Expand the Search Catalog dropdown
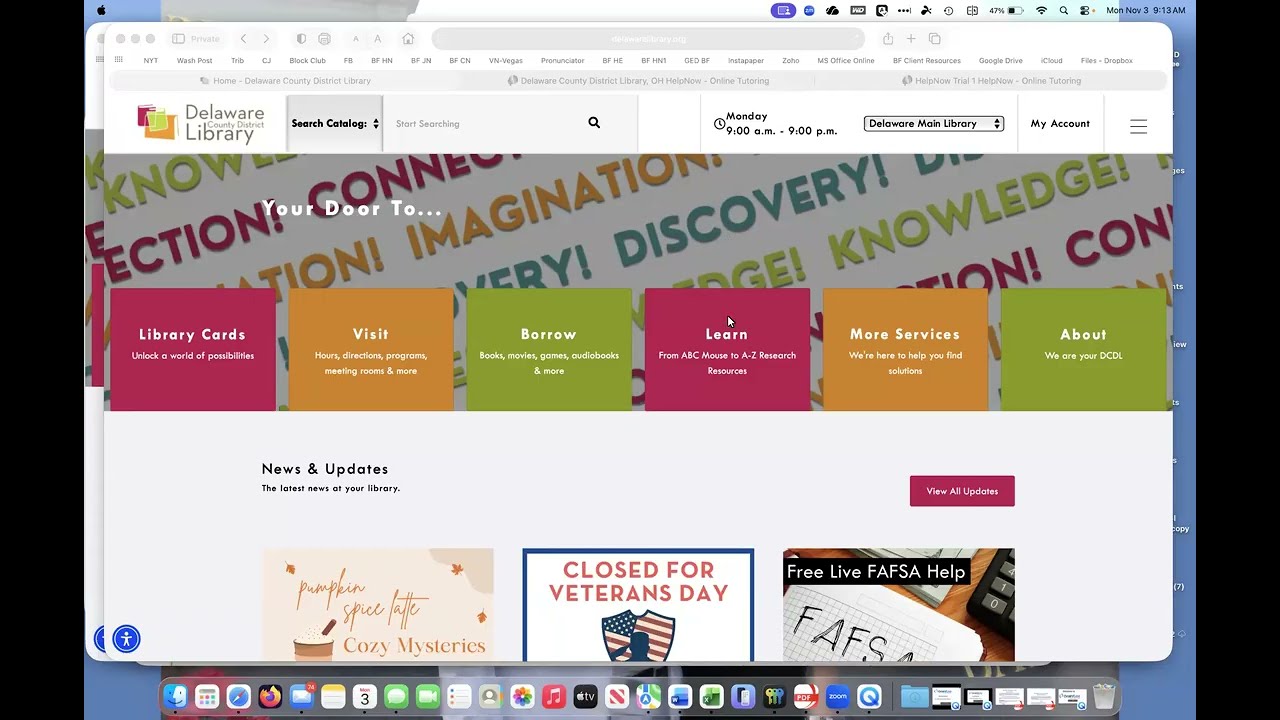The image size is (1280, 720). (335, 123)
